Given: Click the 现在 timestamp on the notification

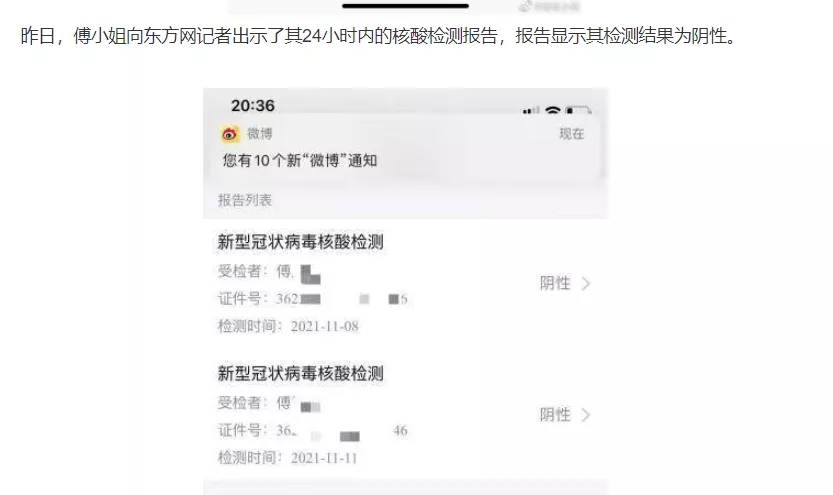Looking at the screenshot, I should pyautogui.click(x=572, y=134).
